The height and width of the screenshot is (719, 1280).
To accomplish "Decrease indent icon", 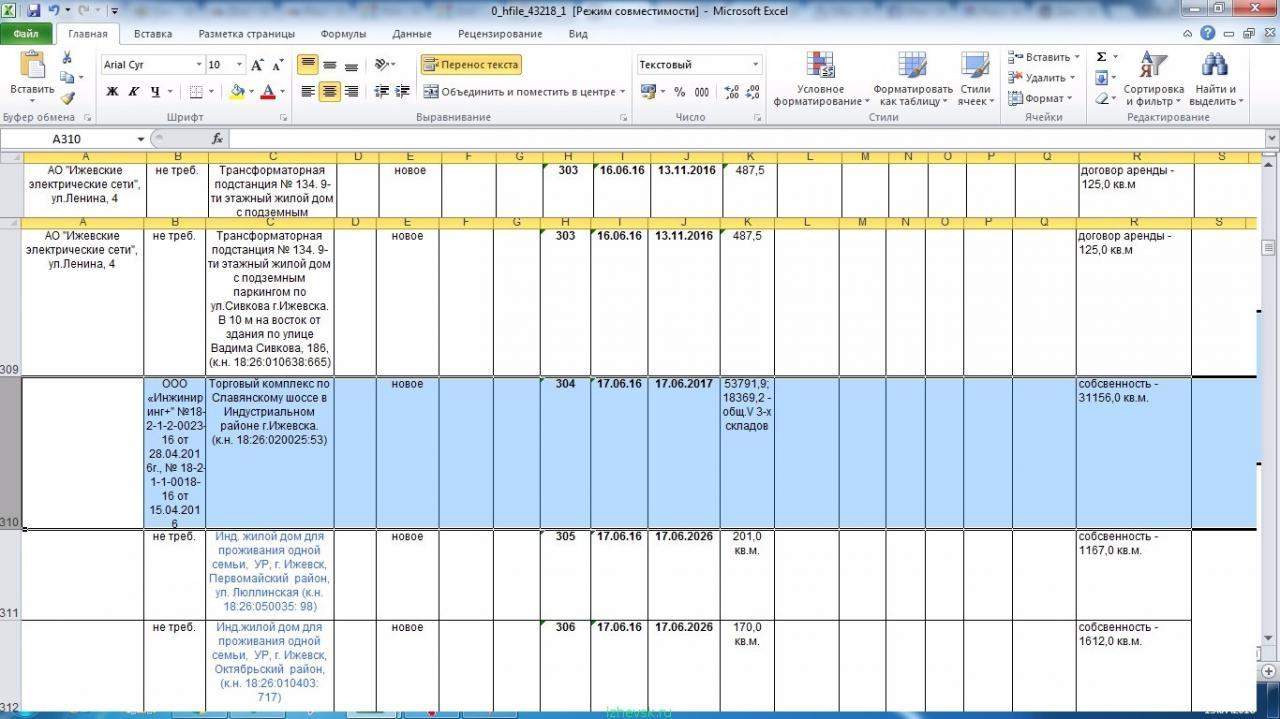I will tap(381, 92).
